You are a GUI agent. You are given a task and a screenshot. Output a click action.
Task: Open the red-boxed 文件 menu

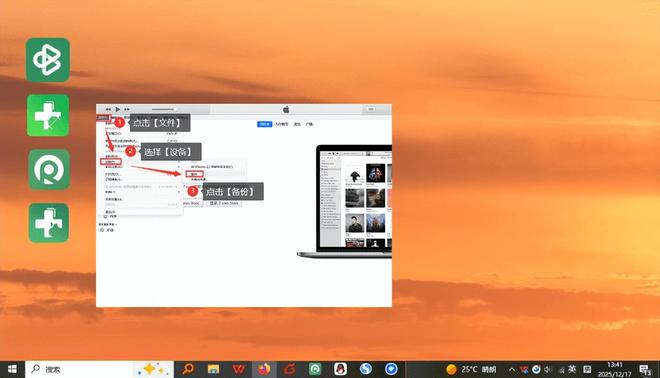click(103, 117)
